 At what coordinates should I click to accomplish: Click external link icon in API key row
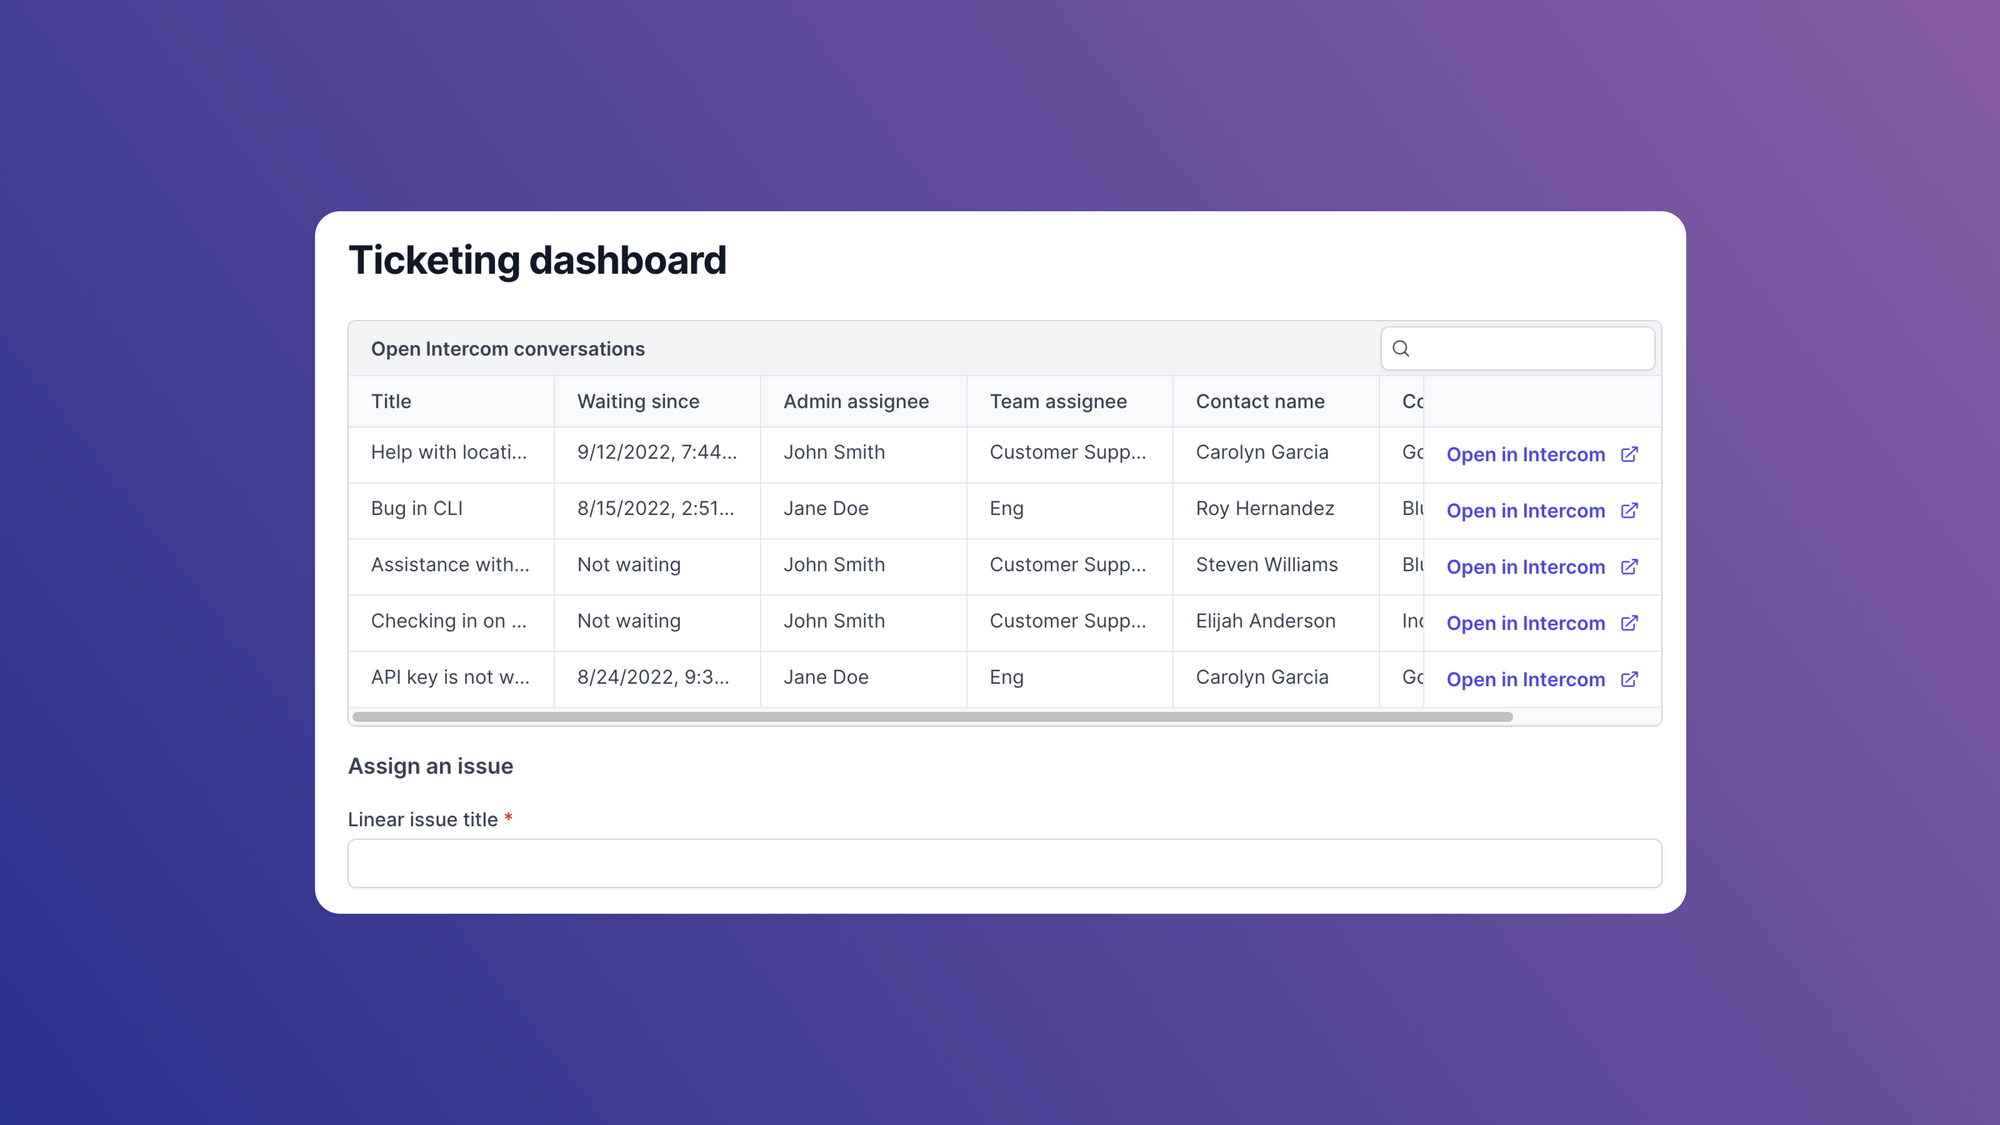(1629, 679)
